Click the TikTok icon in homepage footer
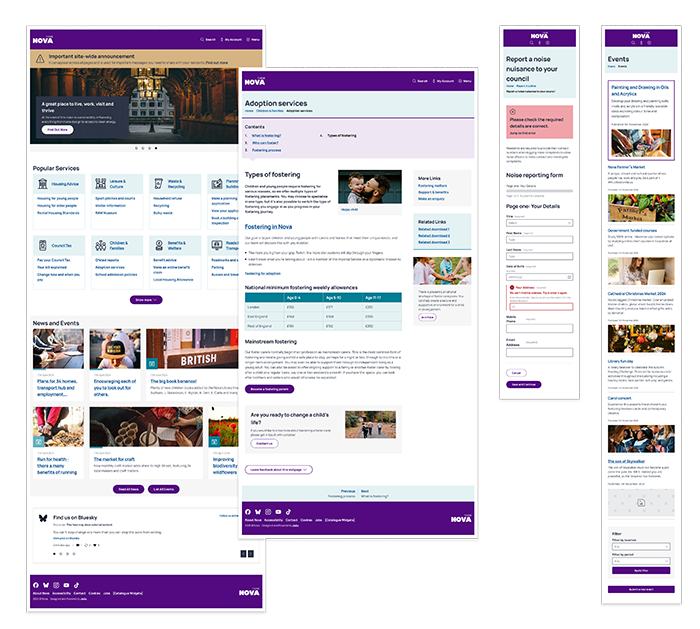The height and width of the screenshot is (629, 700). (x=76, y=585)
